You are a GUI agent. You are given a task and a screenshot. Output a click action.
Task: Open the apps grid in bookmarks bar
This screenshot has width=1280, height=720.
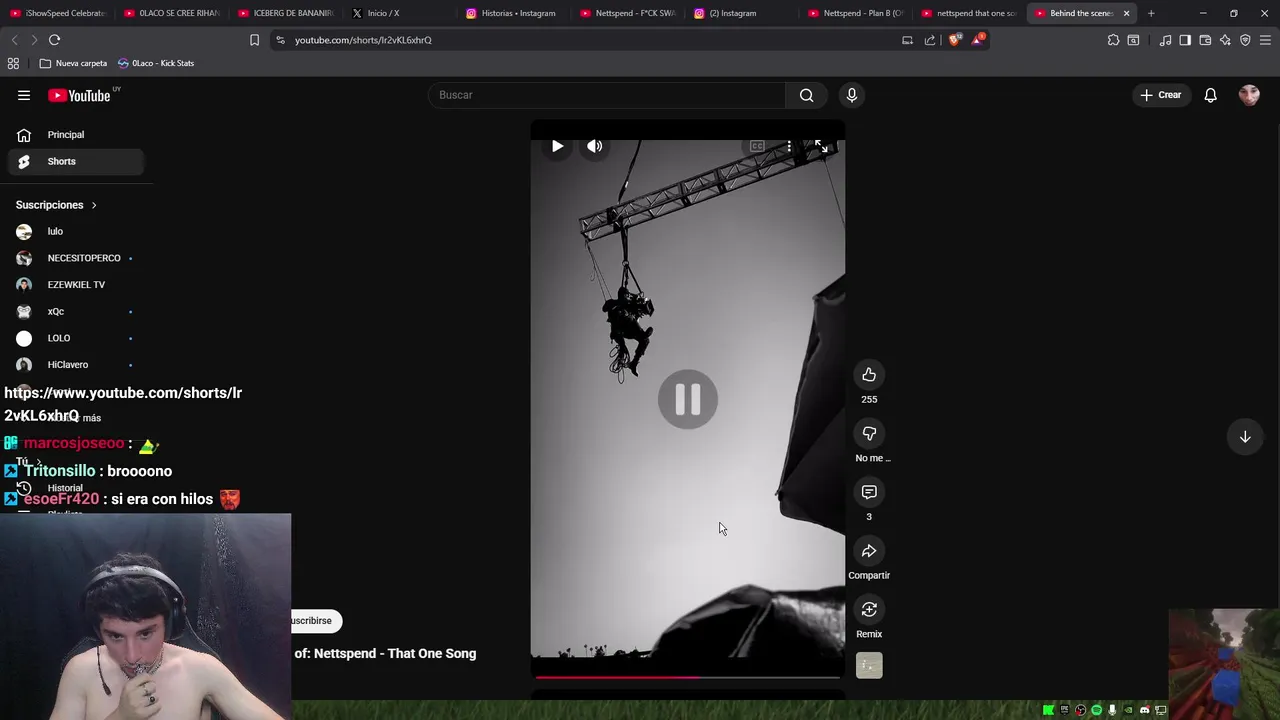pos(13,63)
